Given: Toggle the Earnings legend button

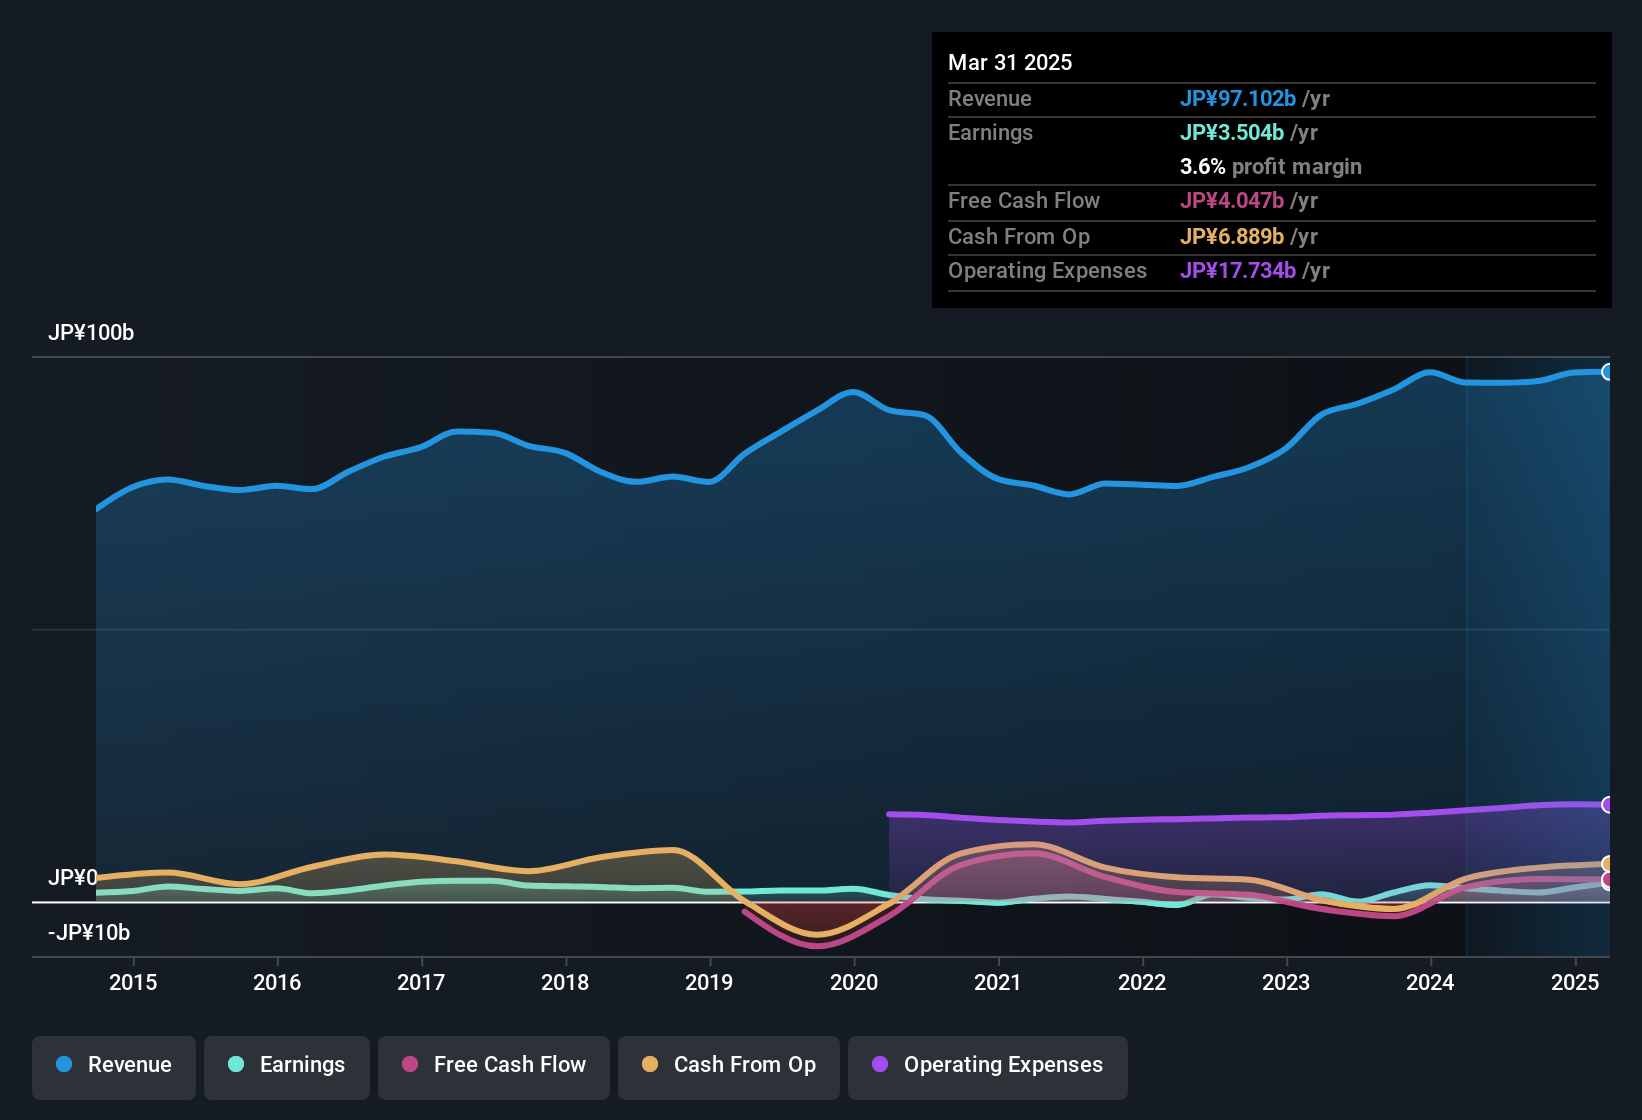Looking at the screenshot, I should (x=287, y=1068).
